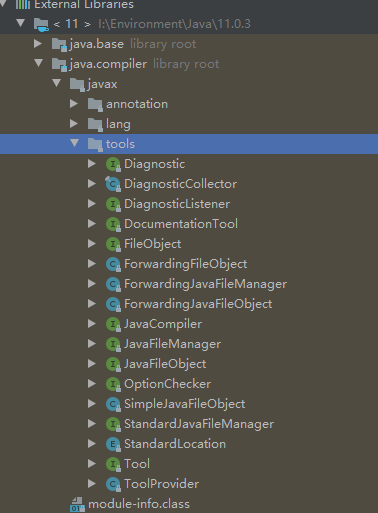Click the JavaCompiler interface icon

pyautogui.click(x=113, y=324)
